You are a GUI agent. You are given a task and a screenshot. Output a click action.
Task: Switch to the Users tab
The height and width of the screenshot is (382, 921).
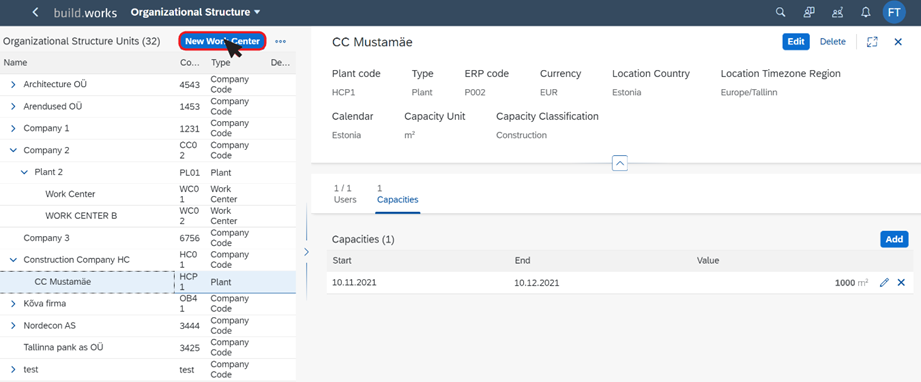pos(345,194)
